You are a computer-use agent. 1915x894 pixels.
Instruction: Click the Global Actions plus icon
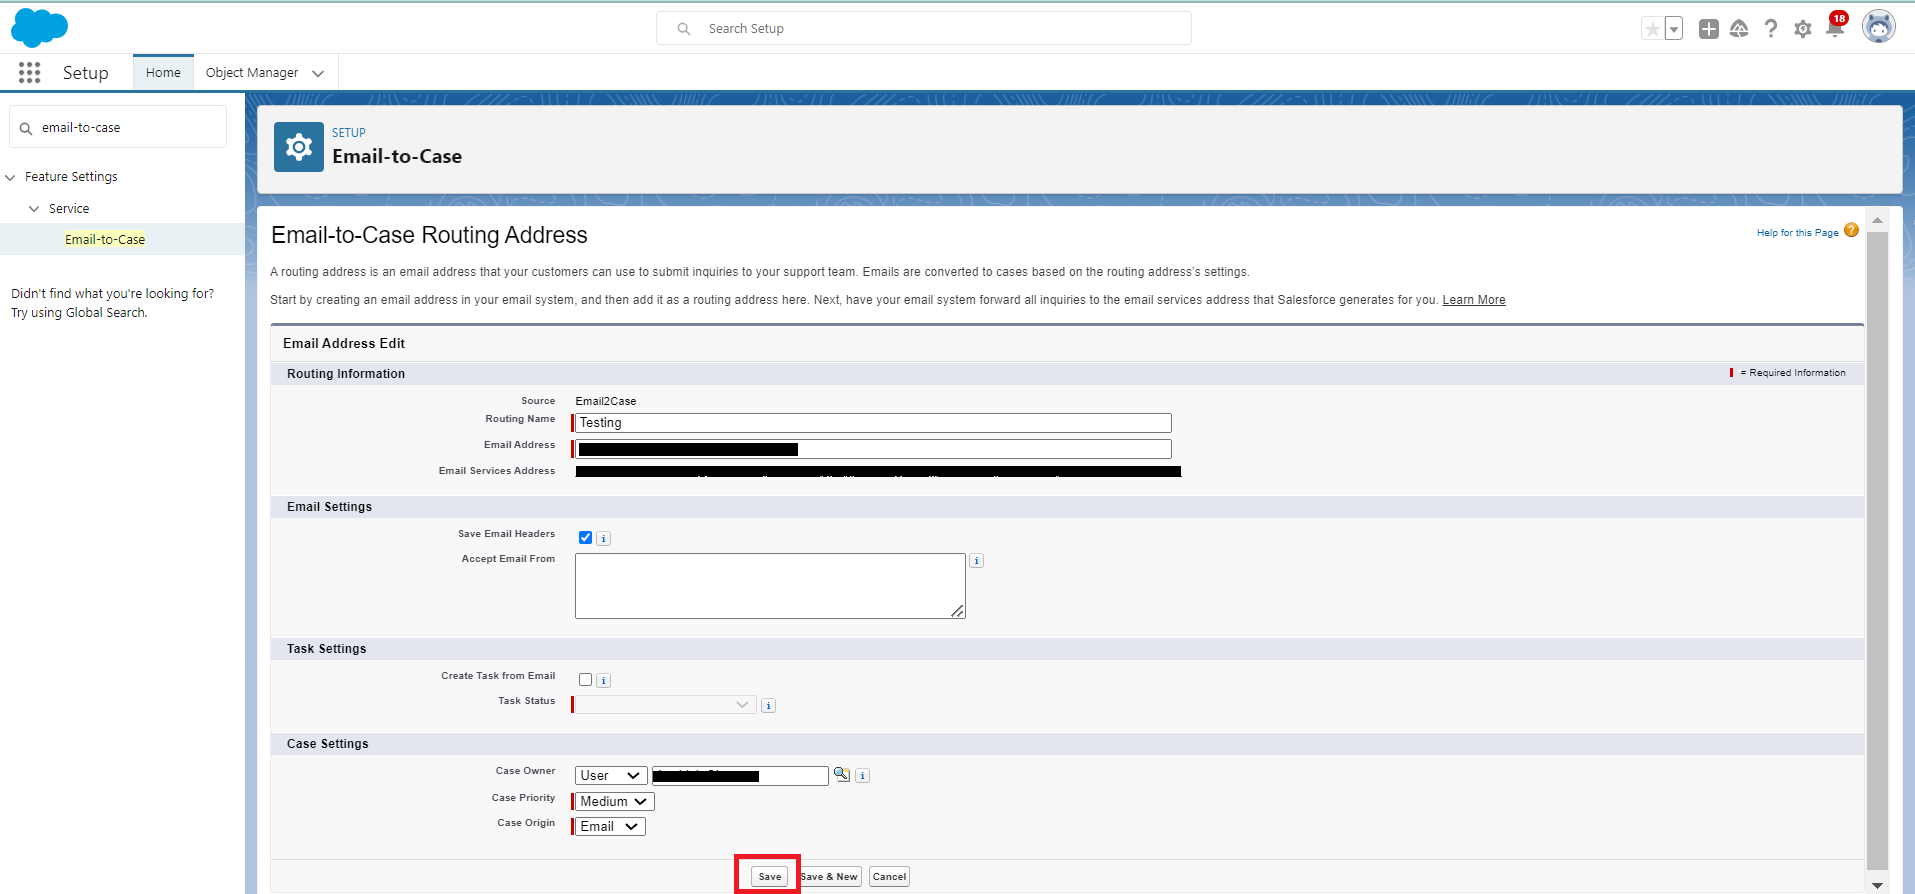pyautogui.click(x=1708, y=29)
